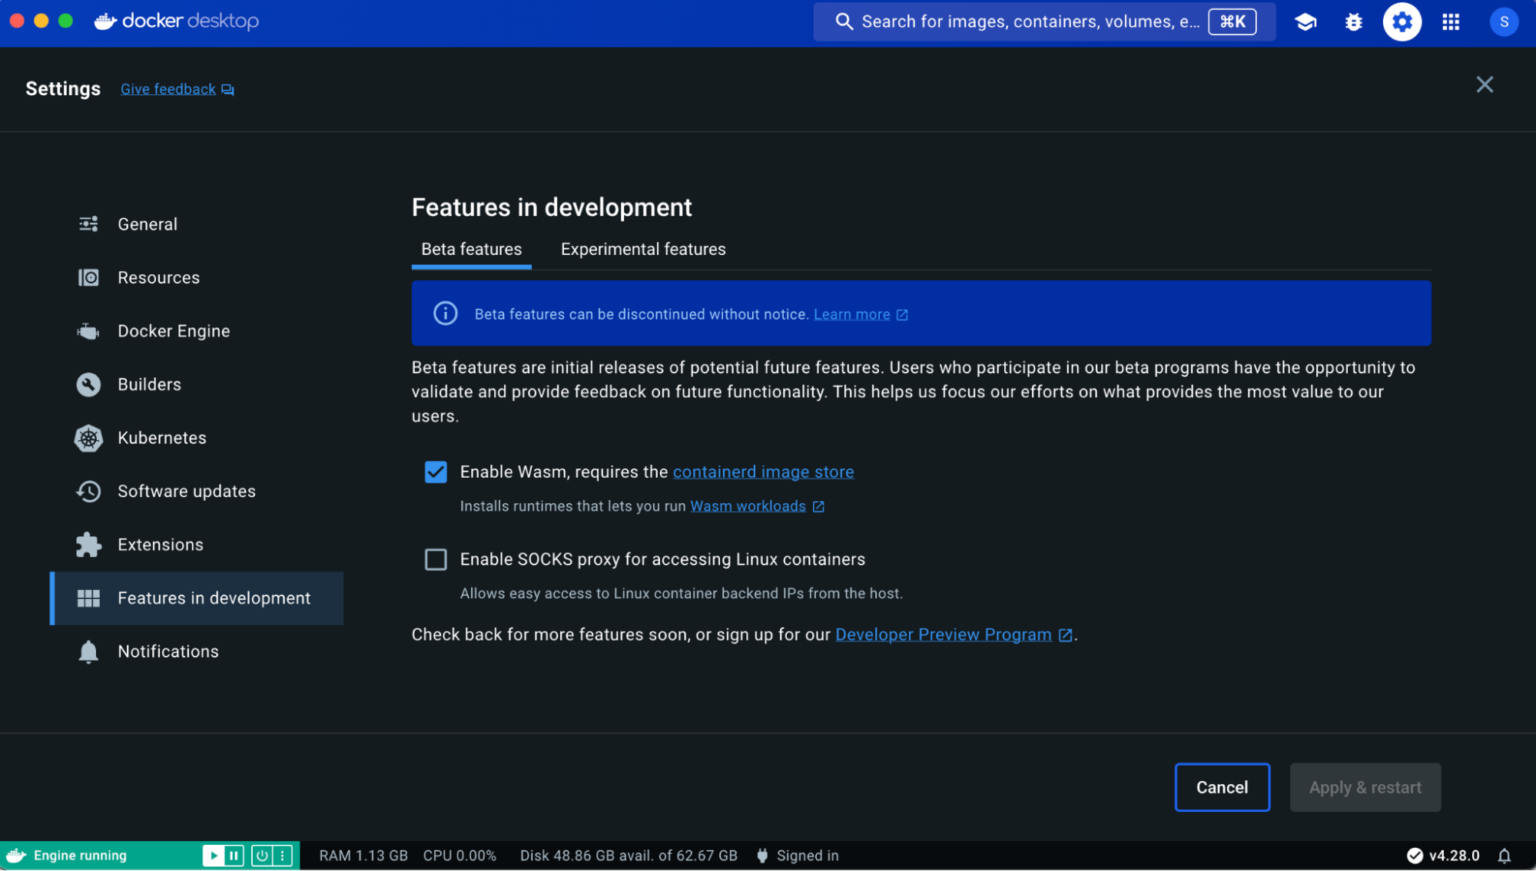This screenshot has height=871, width=1536.
Task: Open the extensions grid icon in header
Action: (x=1451, y=22)
